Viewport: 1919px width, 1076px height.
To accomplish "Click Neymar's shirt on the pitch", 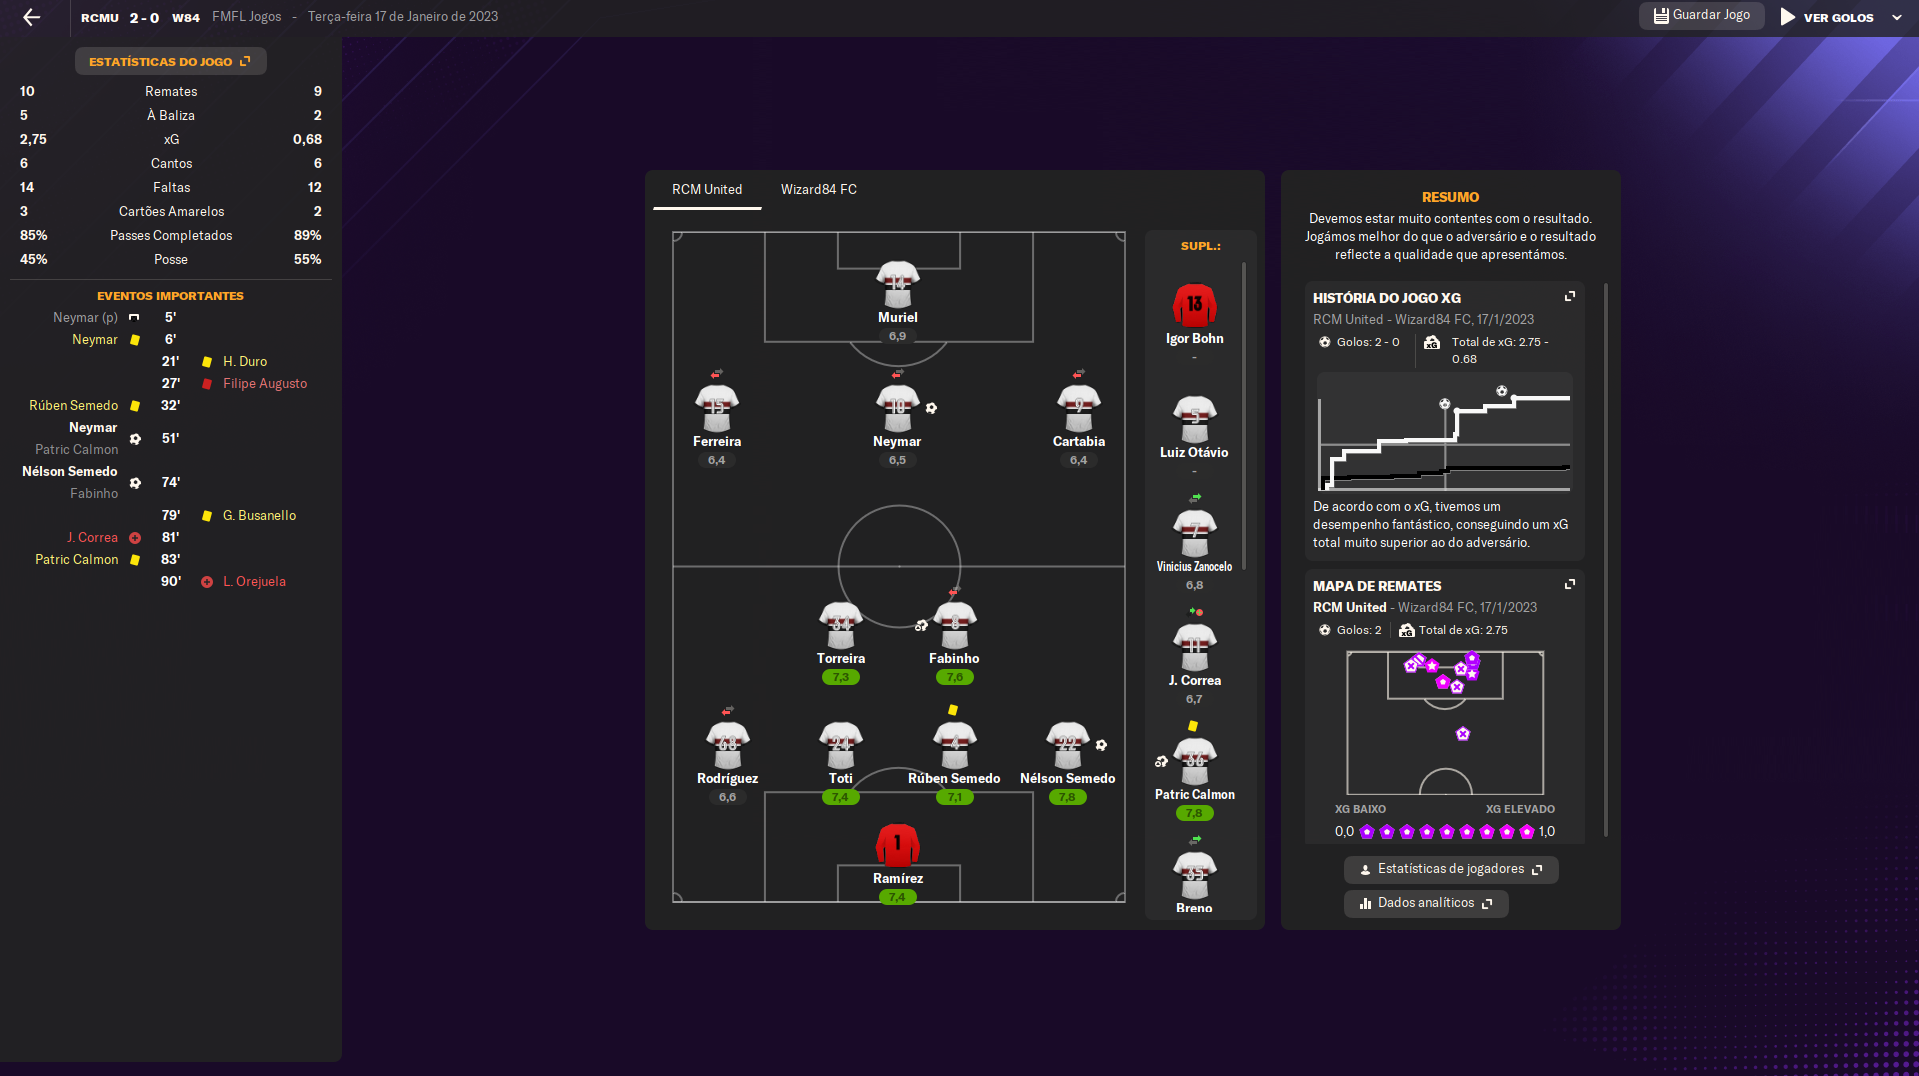I will [x=897, y=407].
